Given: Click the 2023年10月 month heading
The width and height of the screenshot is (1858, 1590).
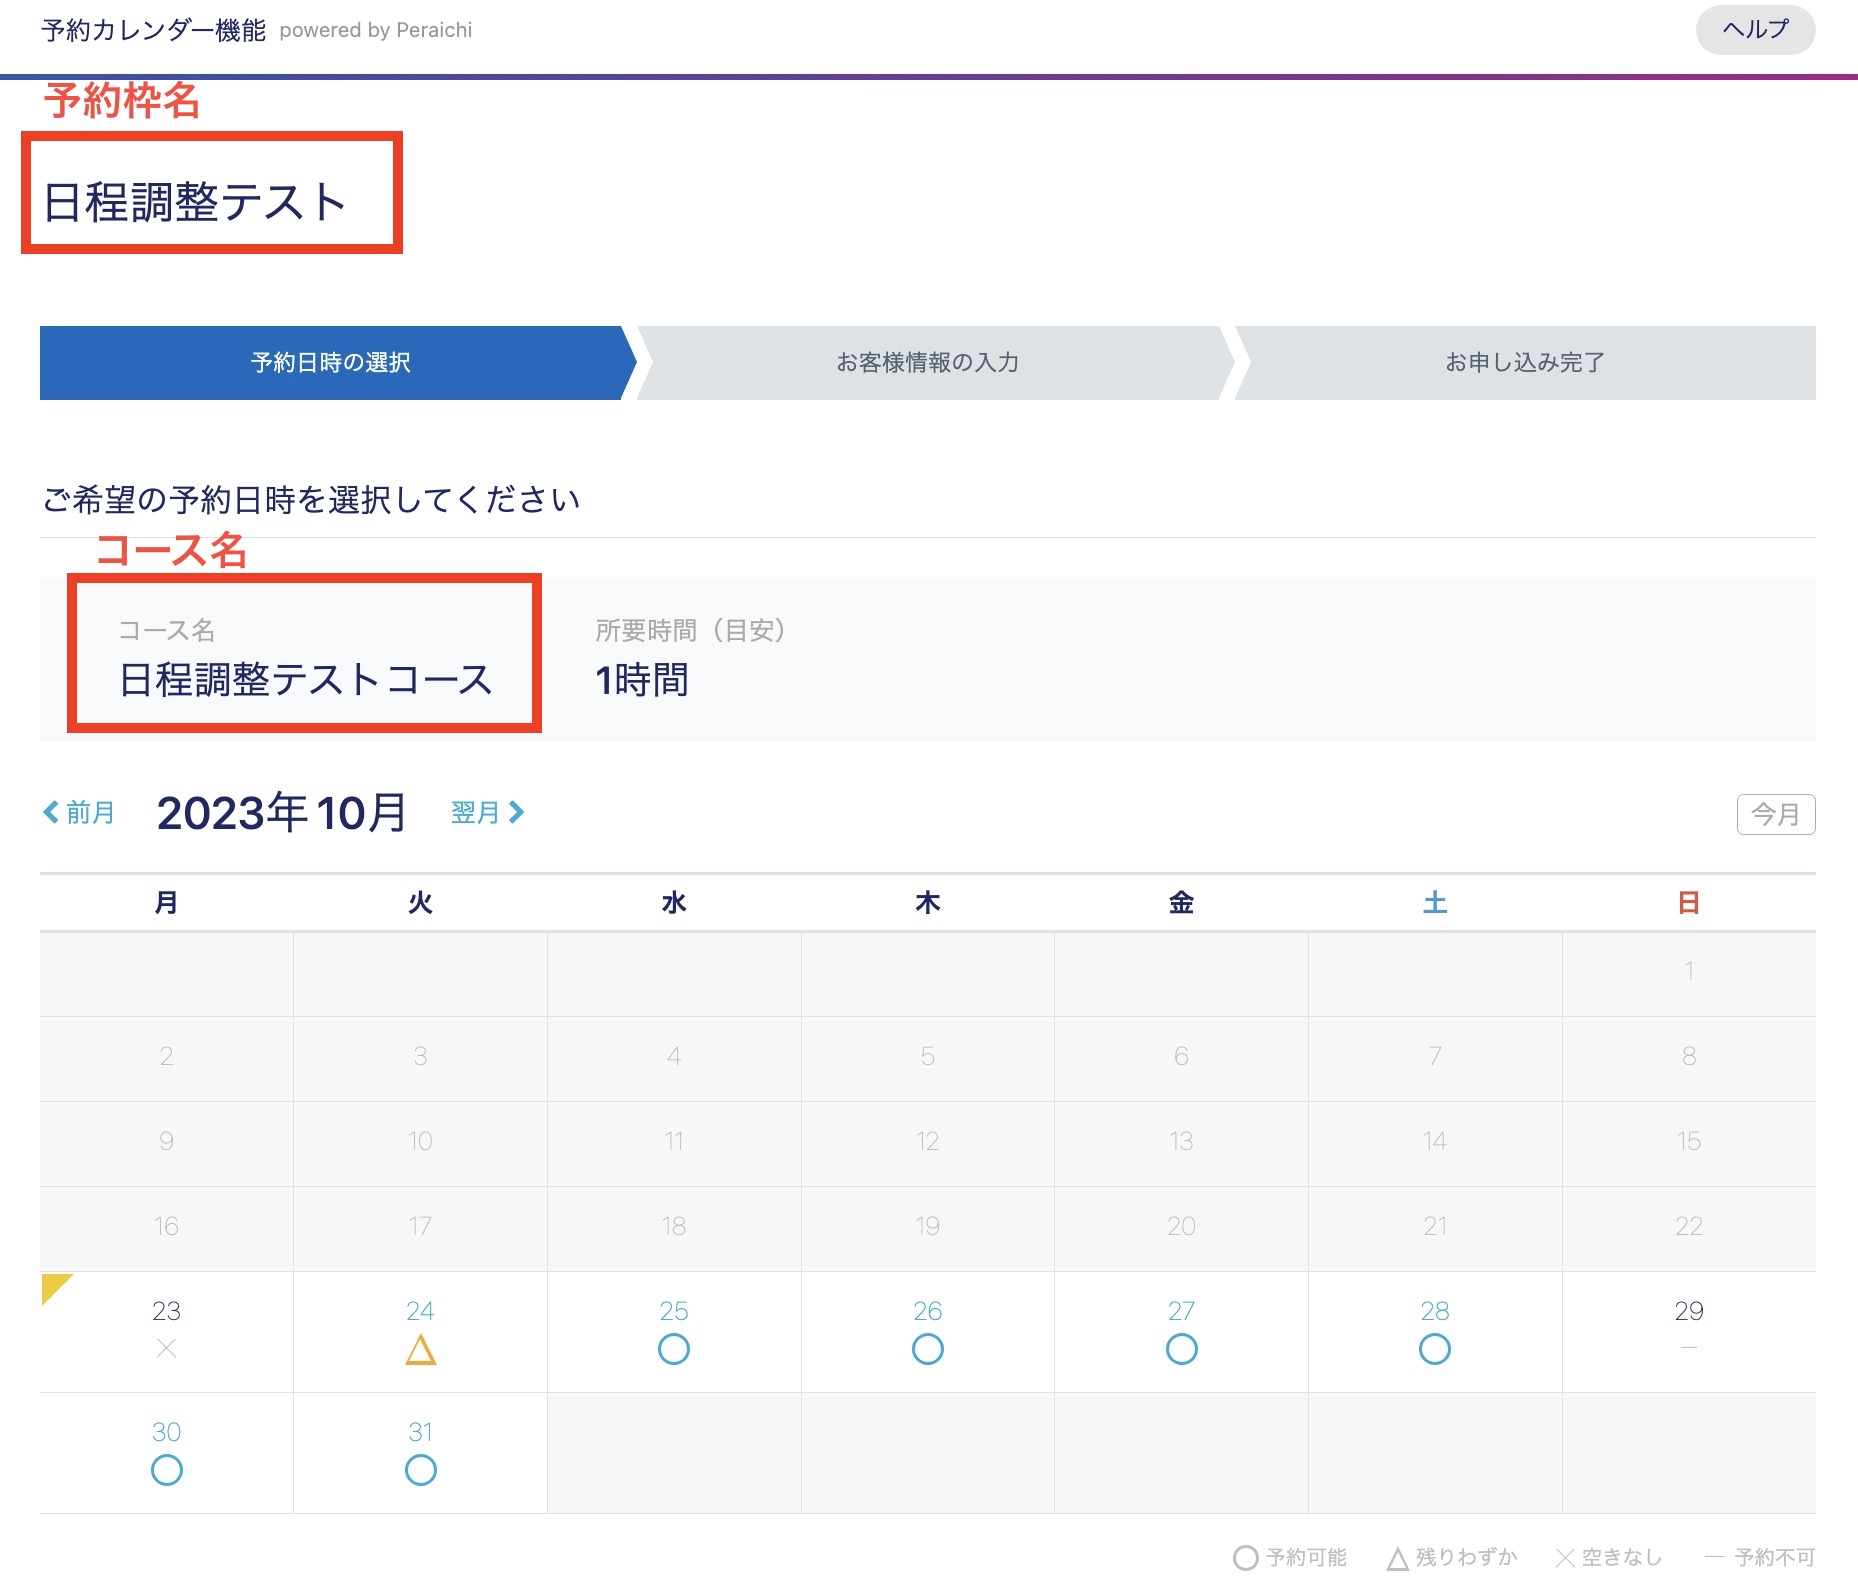Looking at the screenshot, I should [x=282, y=812].
